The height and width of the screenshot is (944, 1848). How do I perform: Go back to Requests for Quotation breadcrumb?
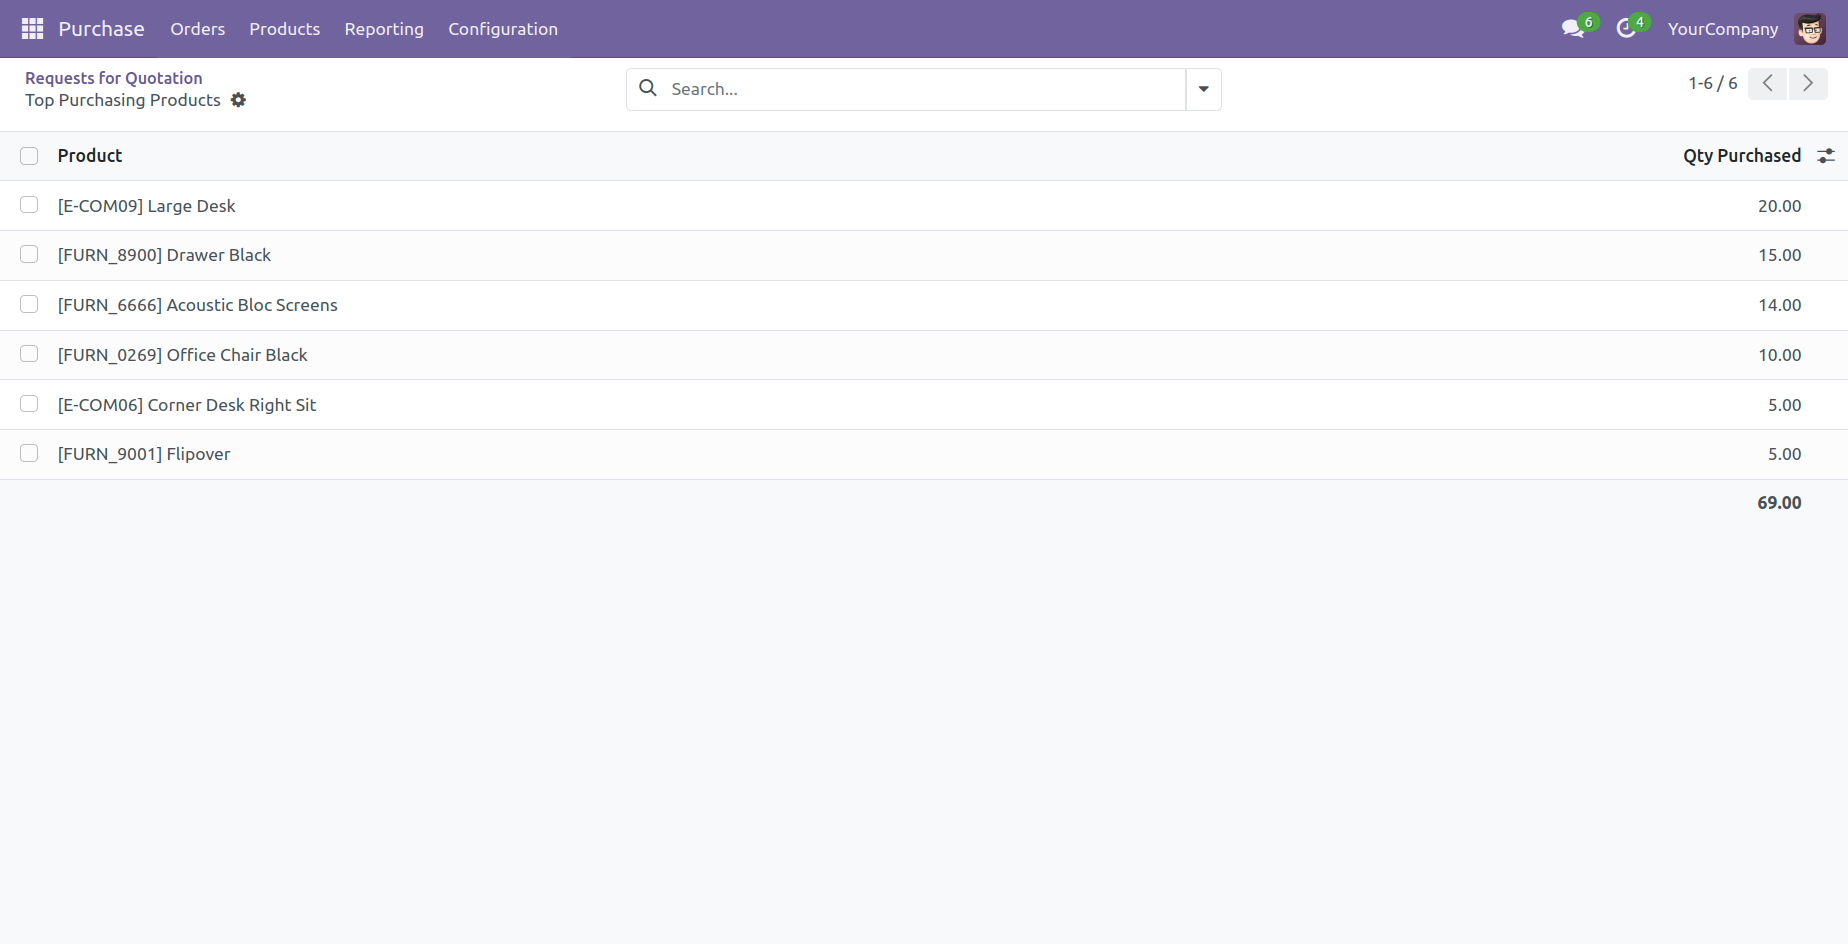pyautogui.click(x=114, y=78)
